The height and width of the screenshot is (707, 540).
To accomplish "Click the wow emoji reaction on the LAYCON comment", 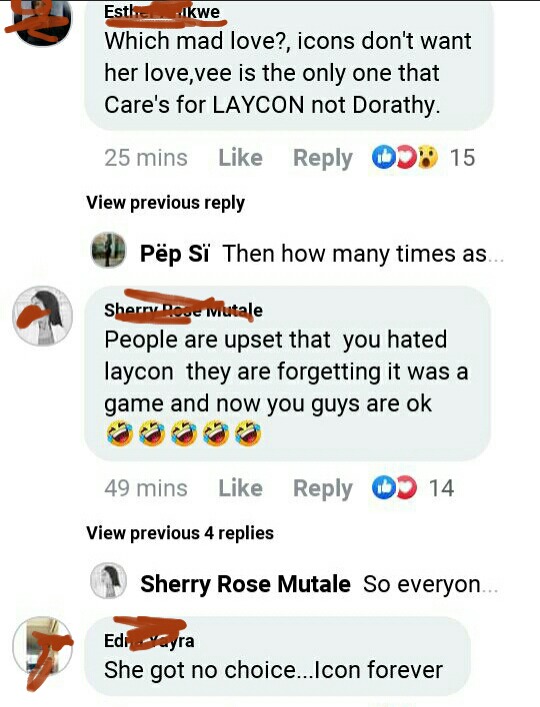I will click(x=427, y=157).
